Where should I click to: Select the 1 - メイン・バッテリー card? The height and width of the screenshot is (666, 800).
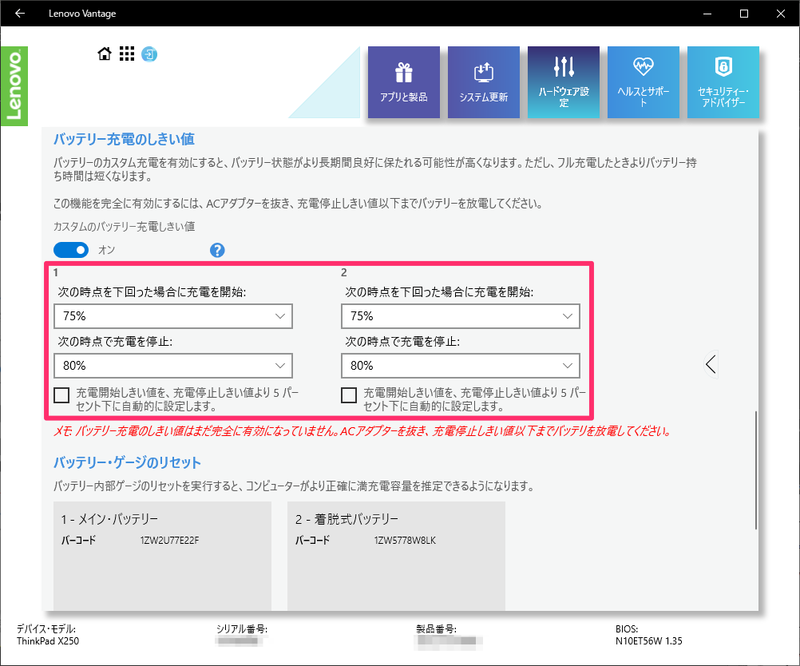162,556
